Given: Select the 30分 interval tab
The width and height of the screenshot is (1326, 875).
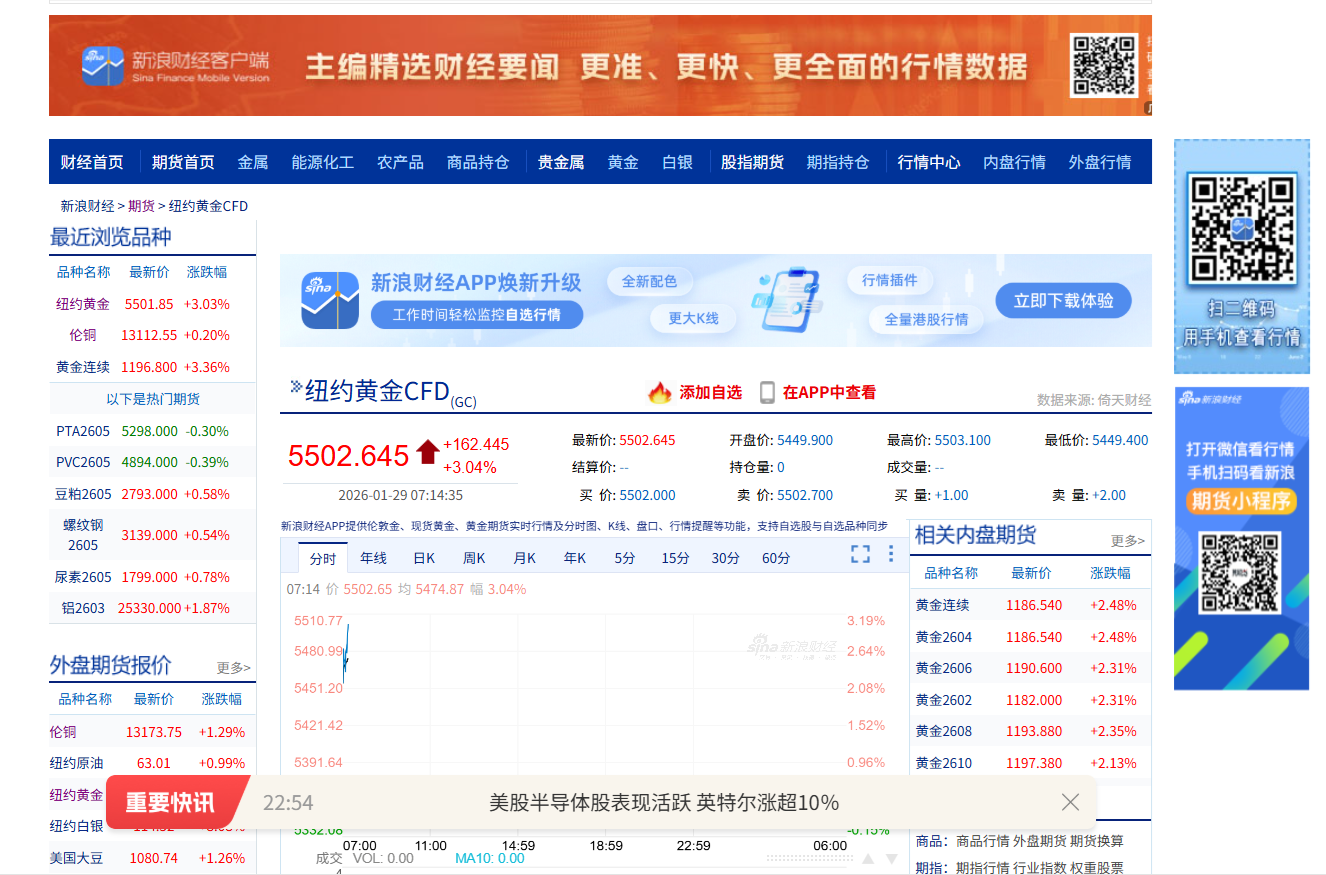Looking at the screenshot, I should click(x=726, y=558).
